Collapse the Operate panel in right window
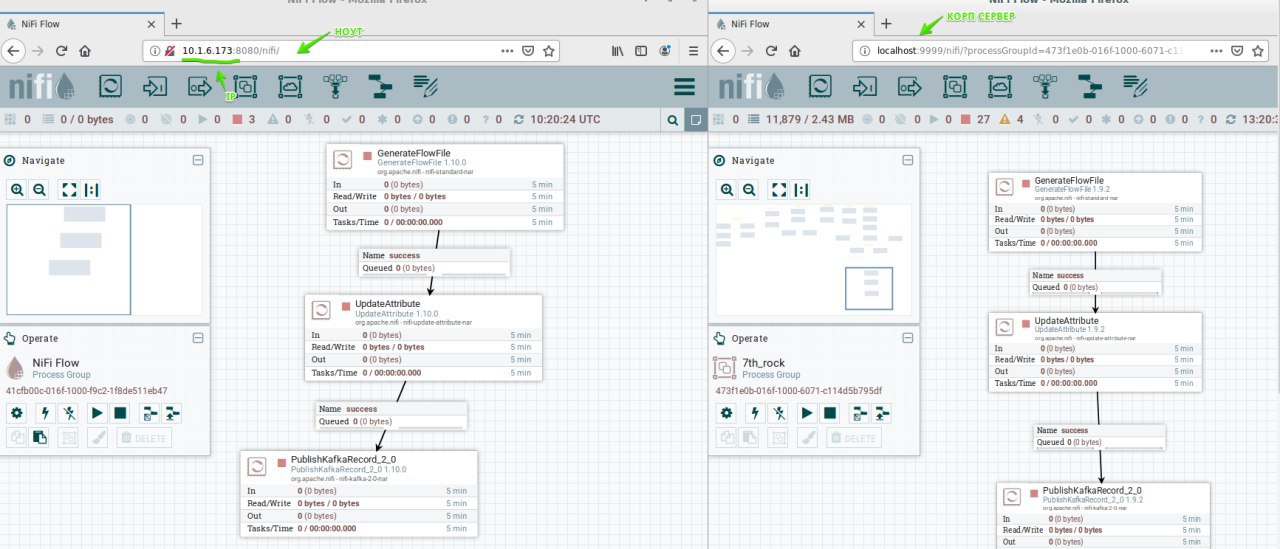Viewport: 1280px width, 549px height. (x=907, y=338)
